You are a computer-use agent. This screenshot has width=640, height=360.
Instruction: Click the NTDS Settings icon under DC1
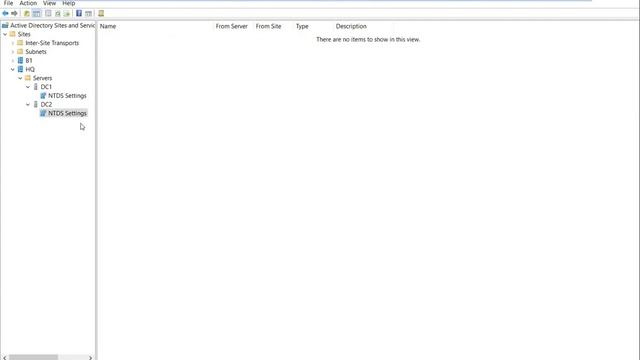pos(43,96)
